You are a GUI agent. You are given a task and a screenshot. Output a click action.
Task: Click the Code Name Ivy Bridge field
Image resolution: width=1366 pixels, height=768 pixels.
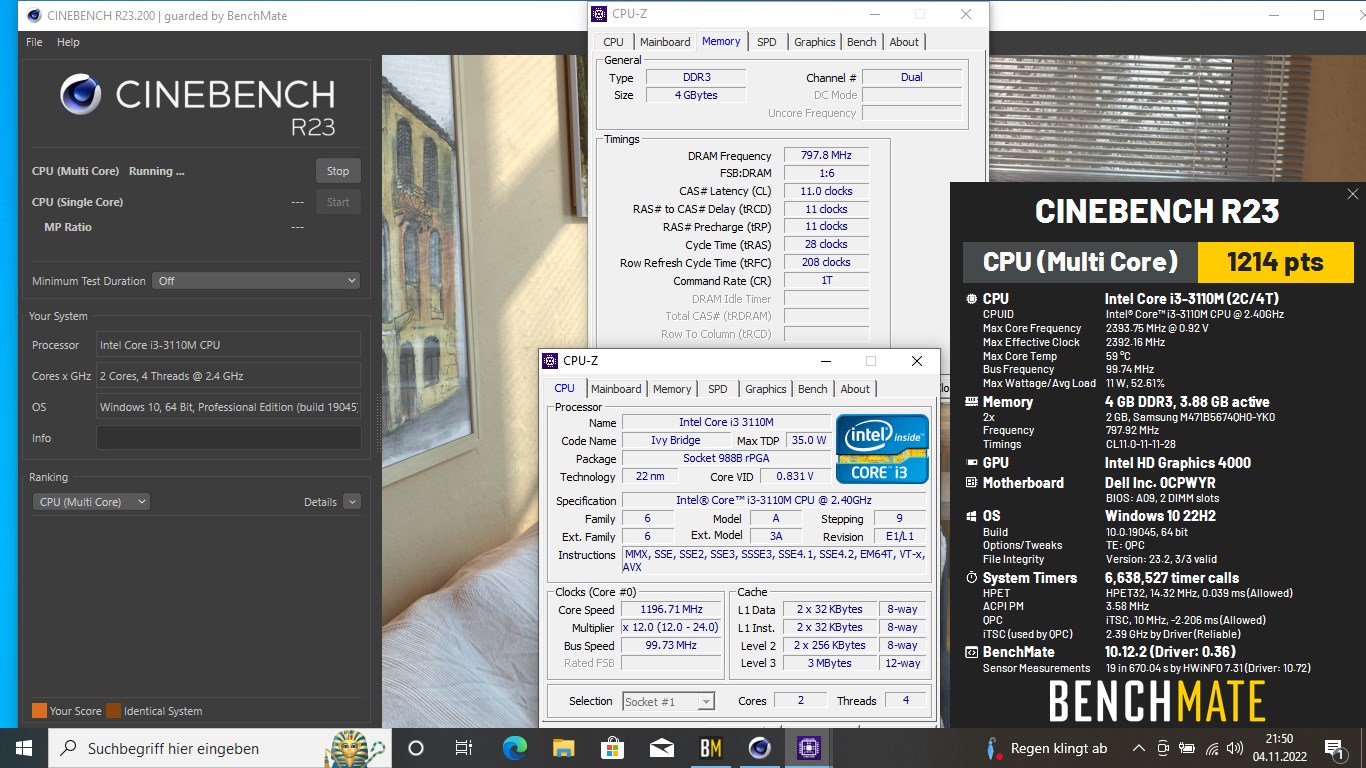[x=676, y=440]
